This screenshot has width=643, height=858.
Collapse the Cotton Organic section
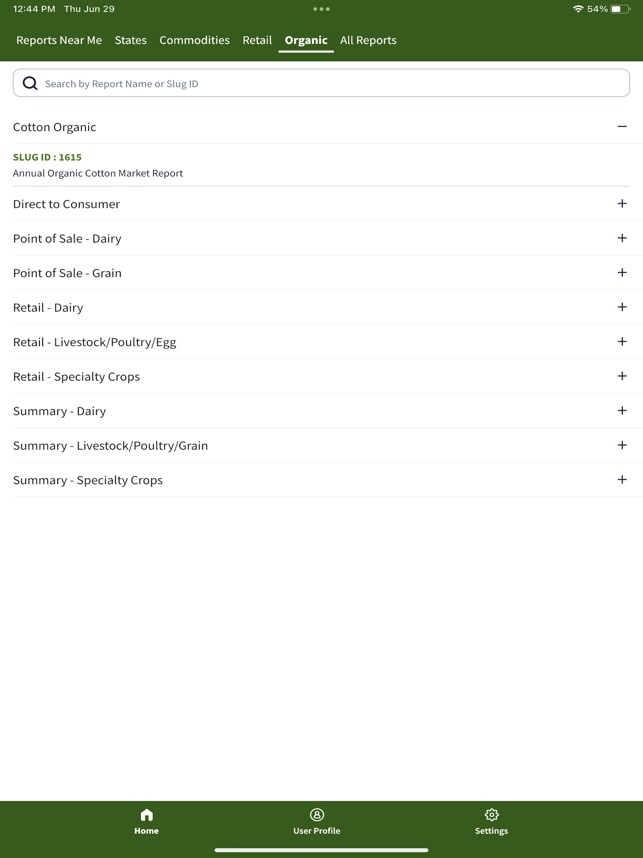[622, 127]
